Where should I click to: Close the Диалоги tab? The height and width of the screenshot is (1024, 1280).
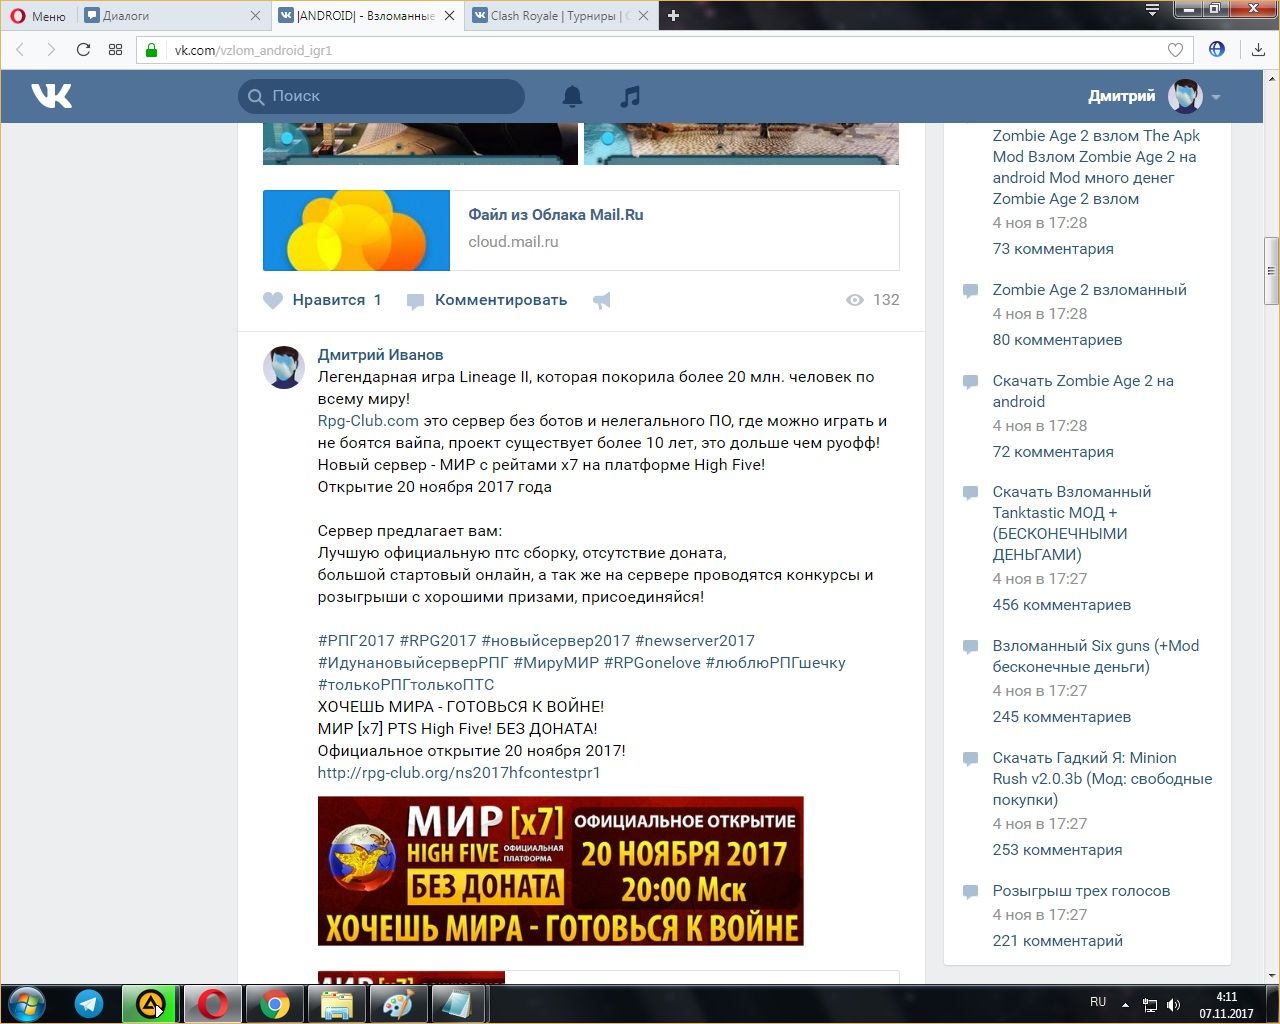click(255, 16)
